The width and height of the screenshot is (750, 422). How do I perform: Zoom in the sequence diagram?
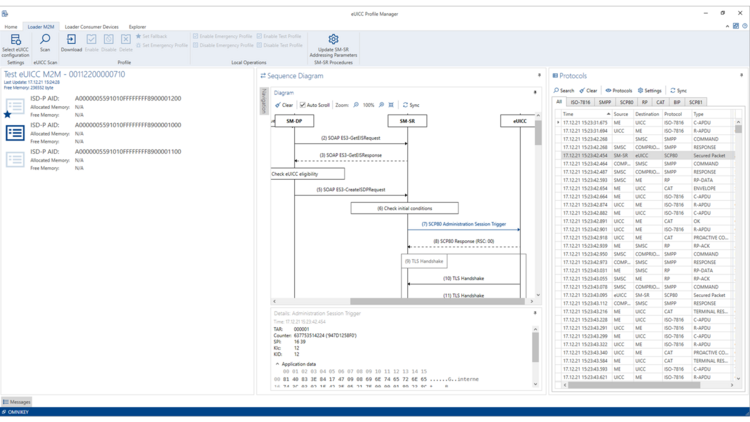tap(381, 105)
